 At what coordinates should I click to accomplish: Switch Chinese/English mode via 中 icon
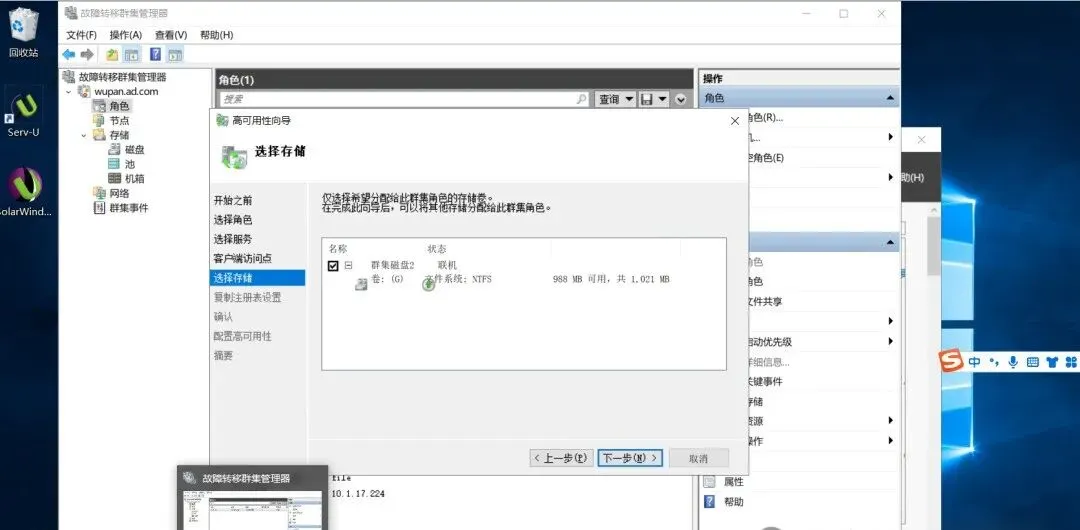click(974, 362)
